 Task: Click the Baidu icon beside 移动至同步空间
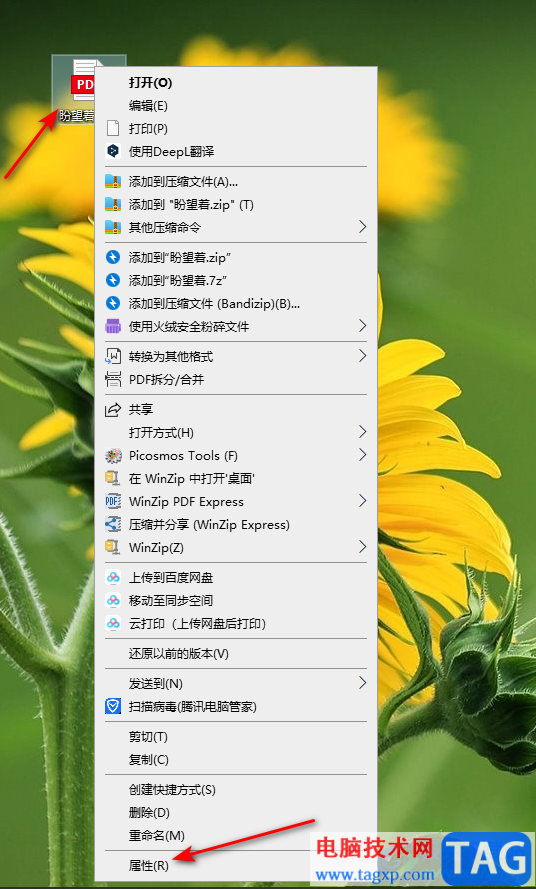pyautogui.click(x=113, y=600)
